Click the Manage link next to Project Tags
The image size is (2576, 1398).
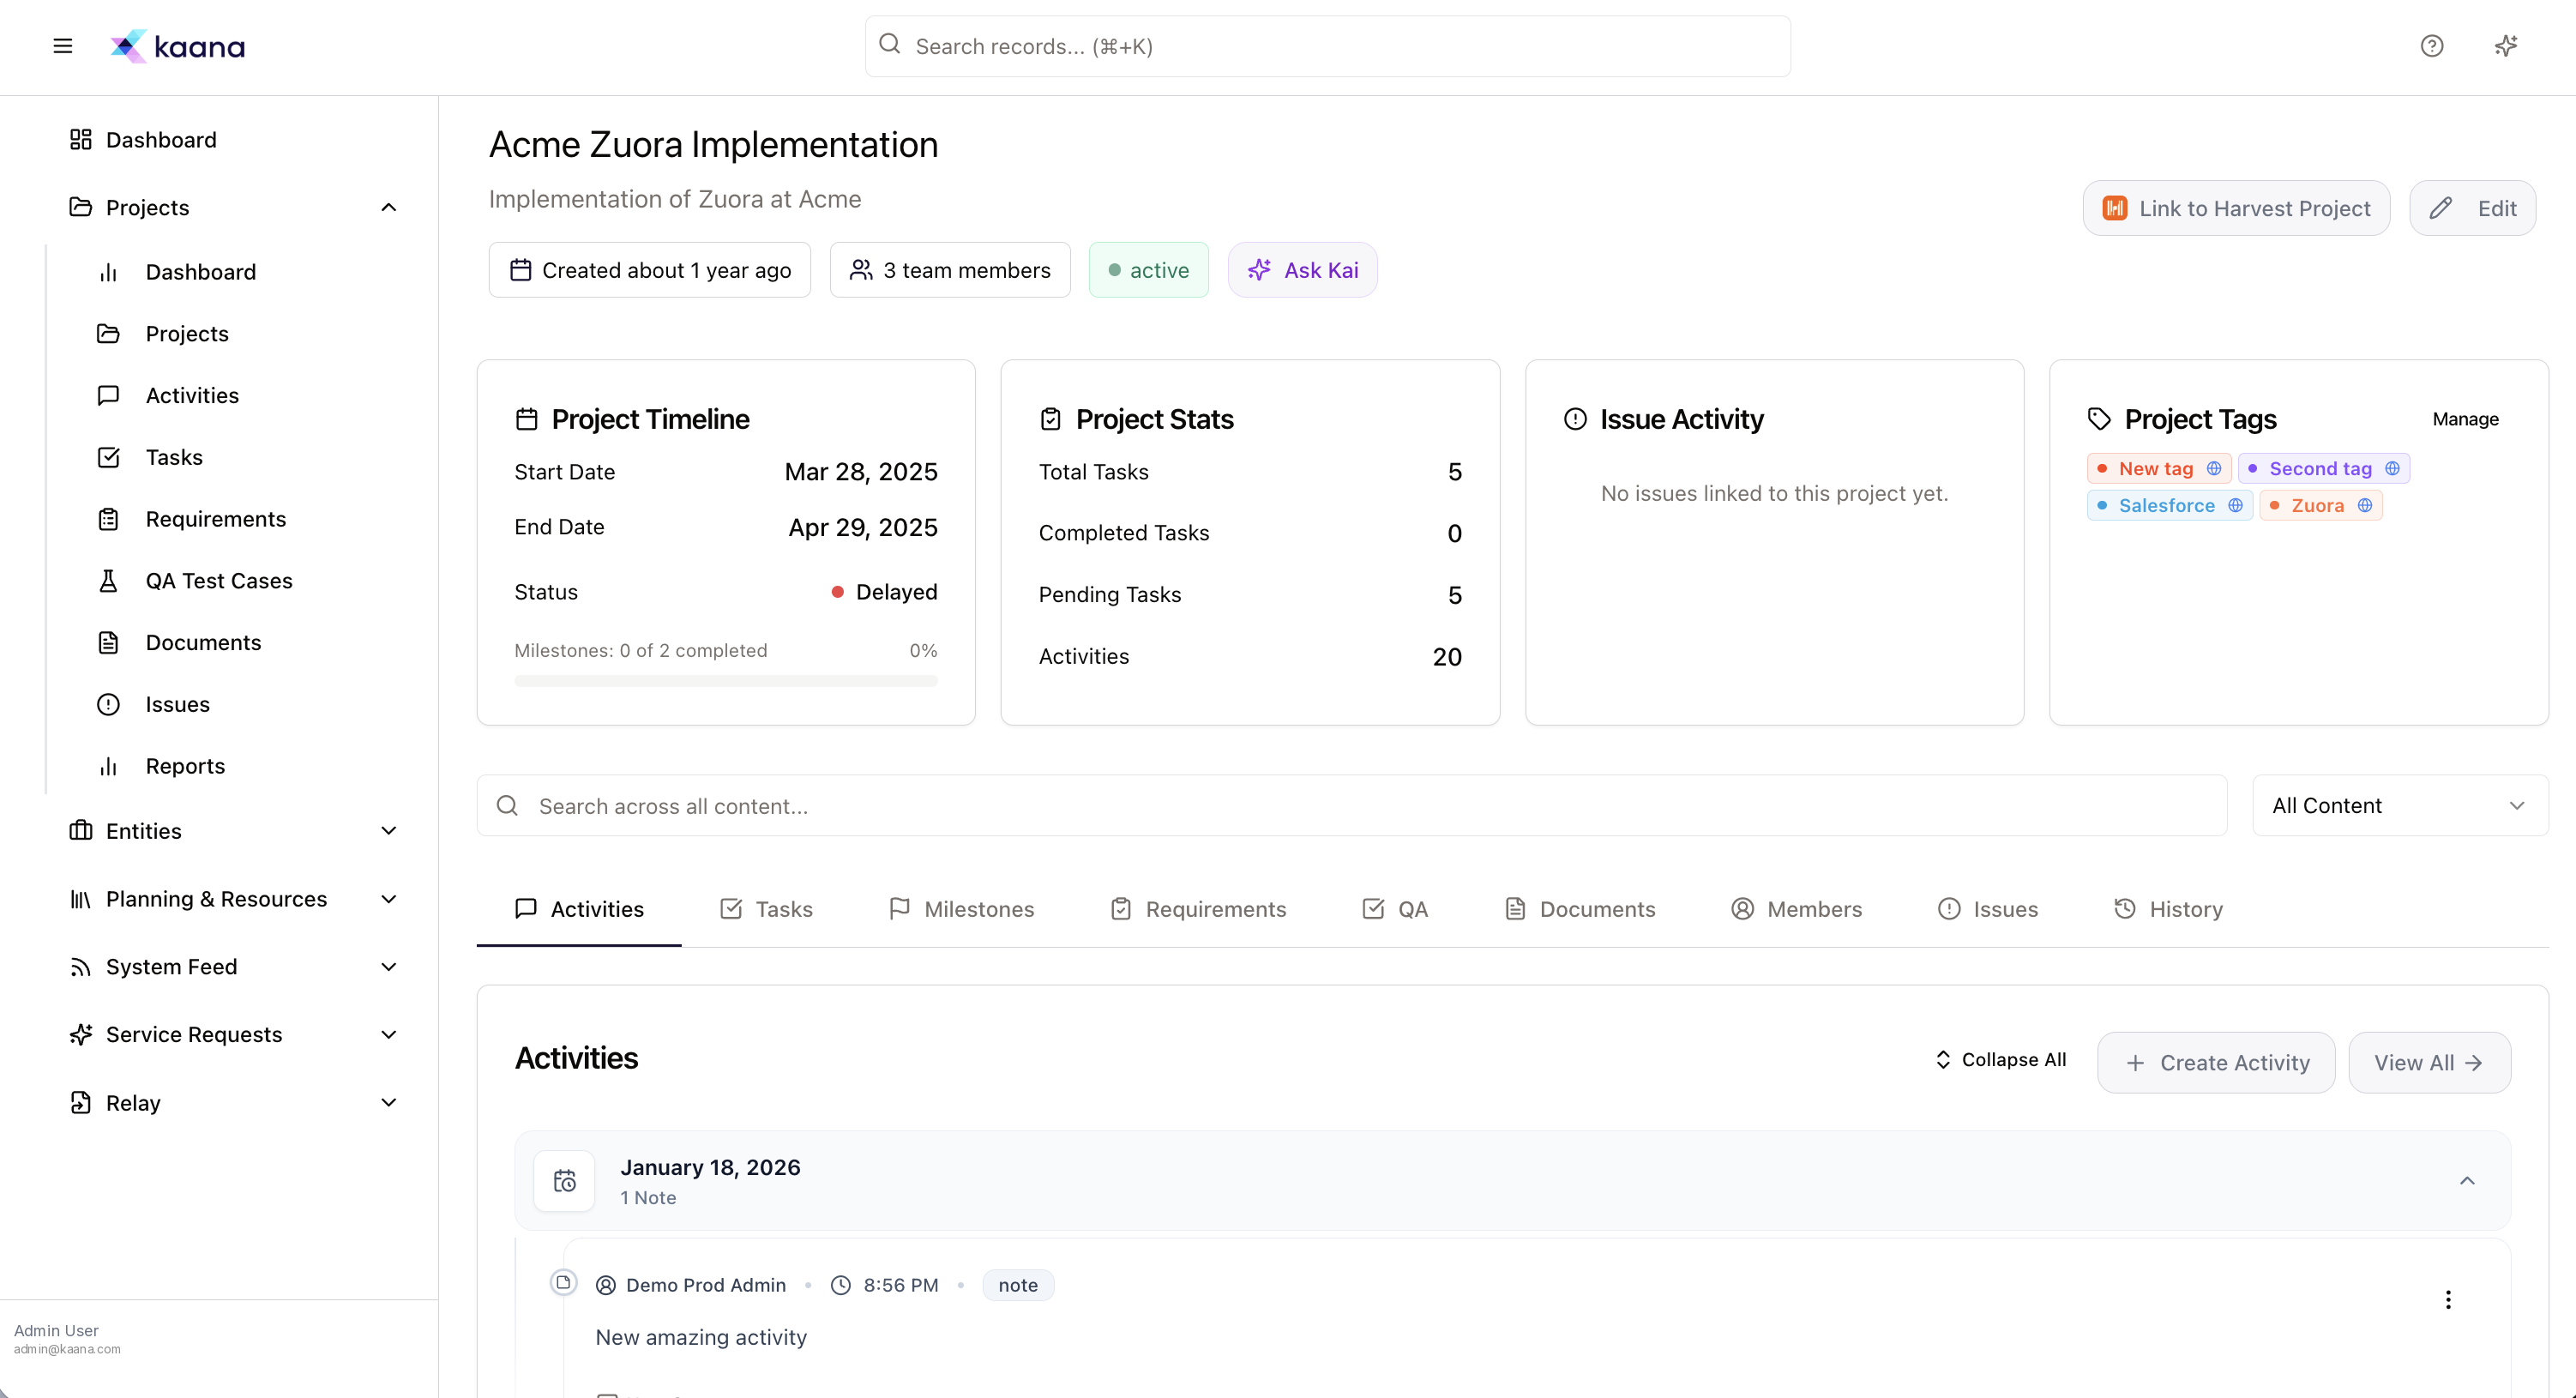(x=2464, y=419)
